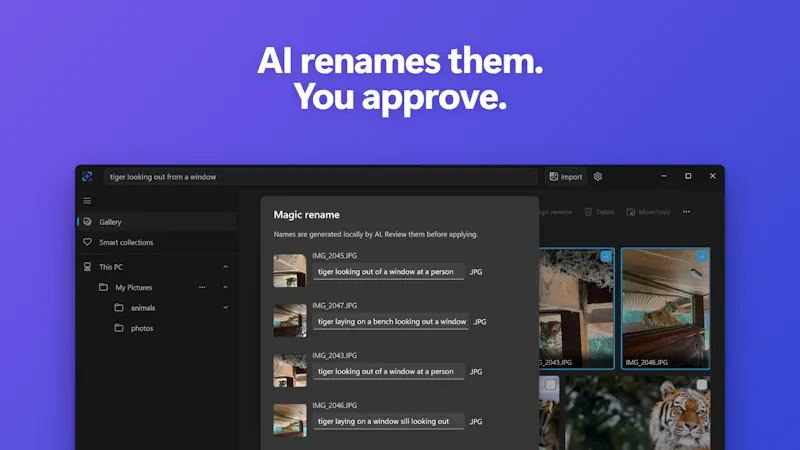This screenshot has height=450, width=800.
Task: Select This PC tree item
Action: tap(157, 266)
